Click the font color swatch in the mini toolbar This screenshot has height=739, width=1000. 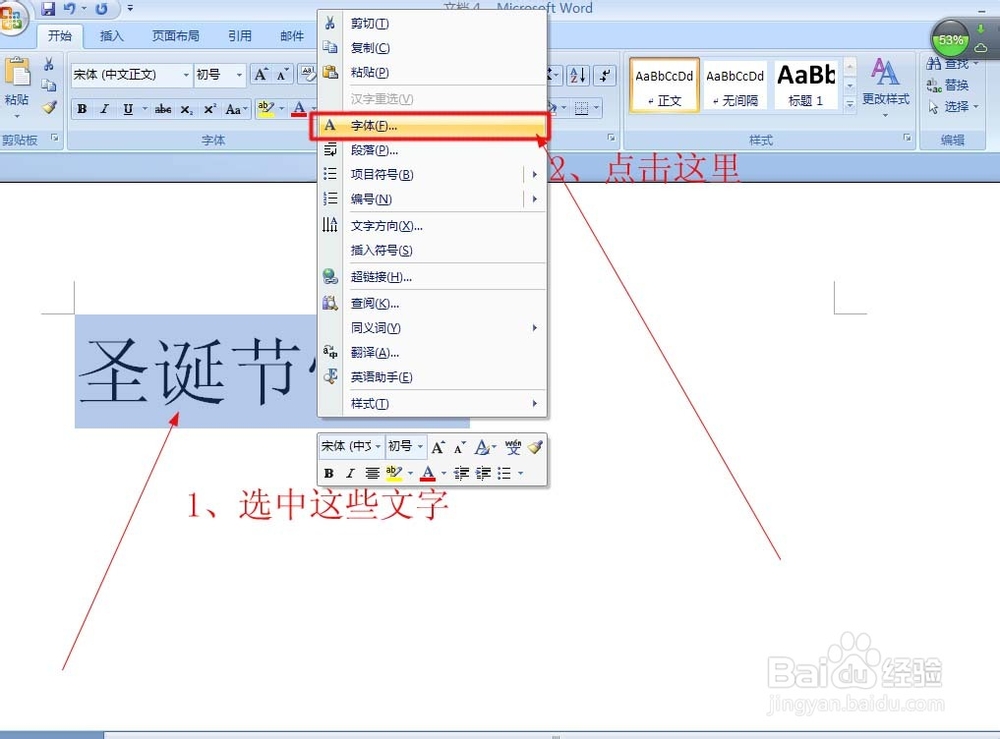(x=428, y=473)
